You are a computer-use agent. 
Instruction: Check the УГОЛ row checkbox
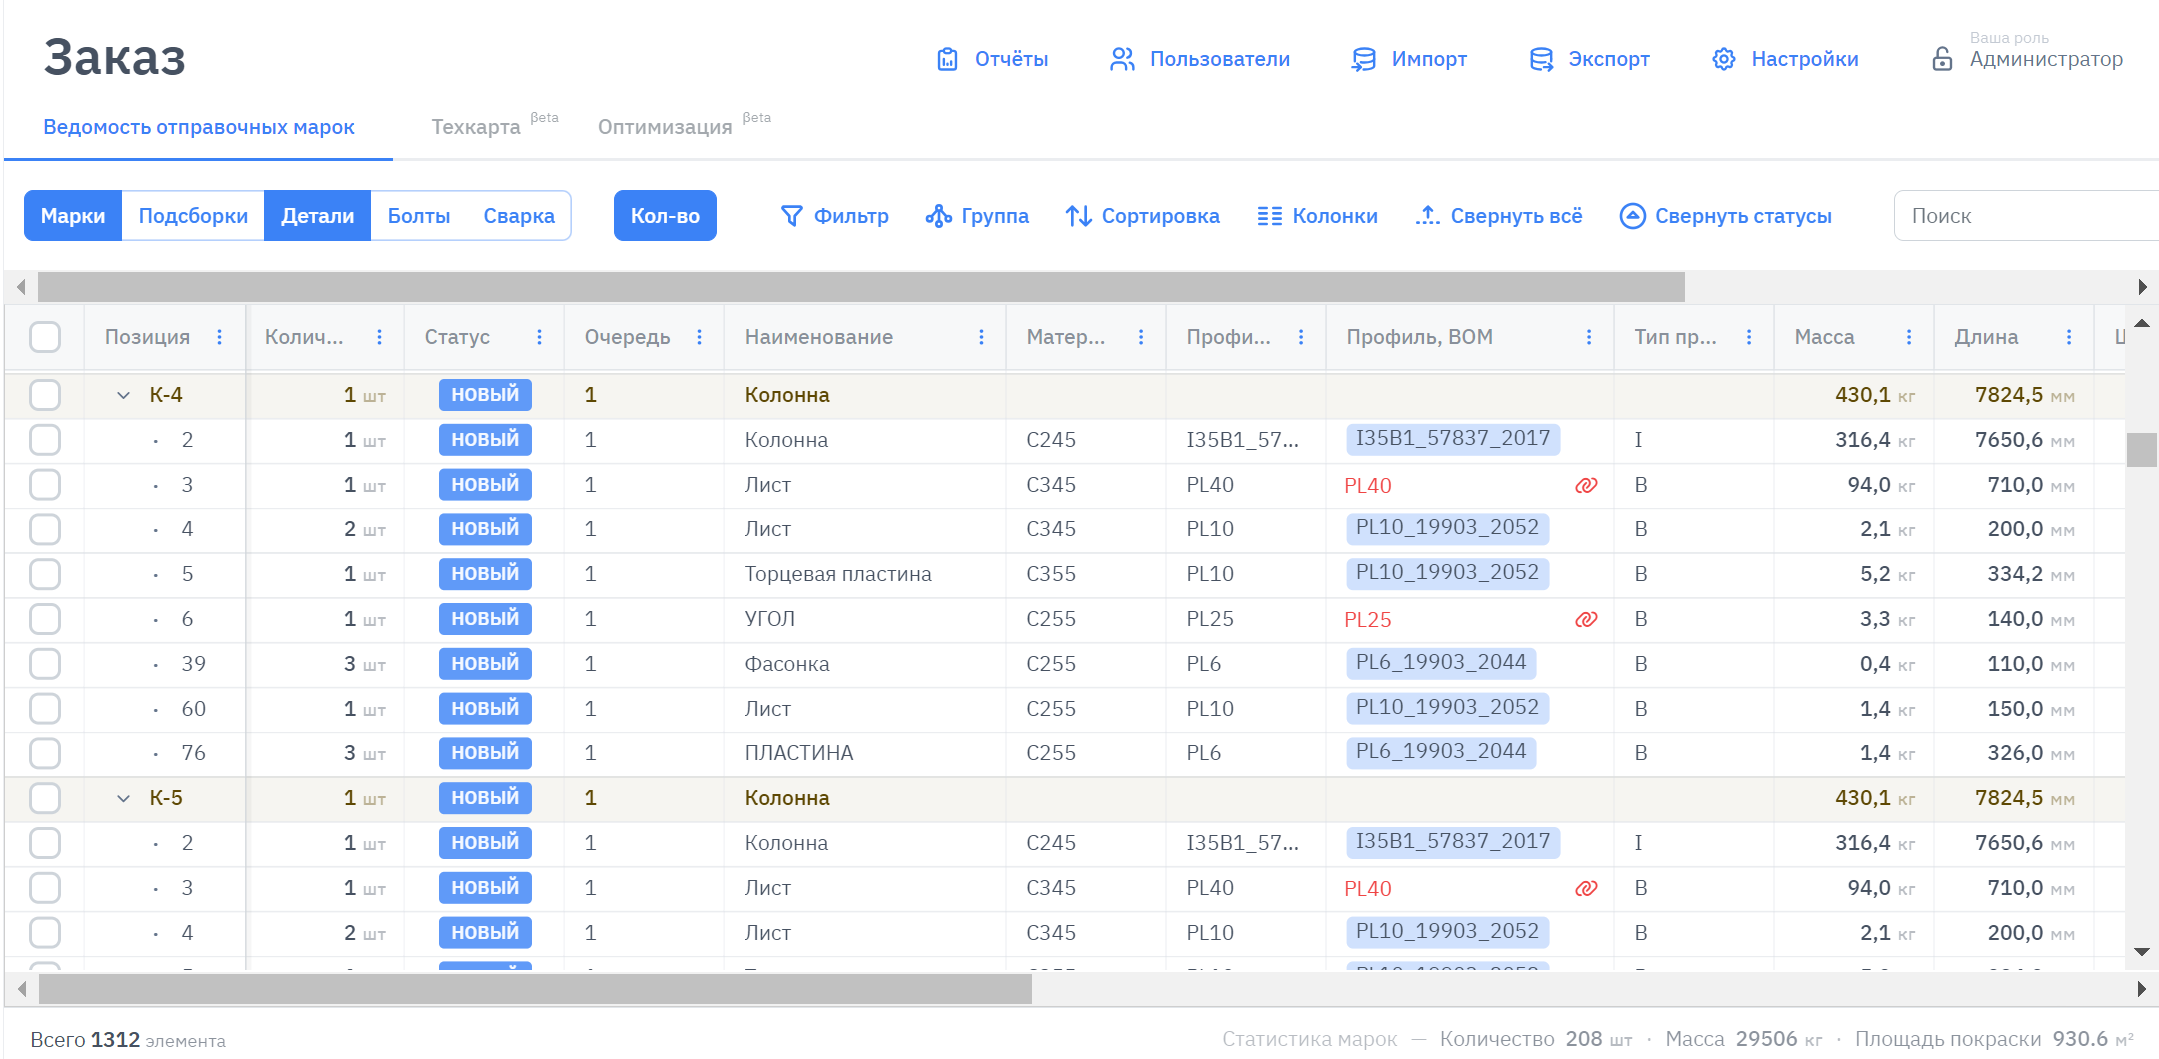tap(45, 619)
